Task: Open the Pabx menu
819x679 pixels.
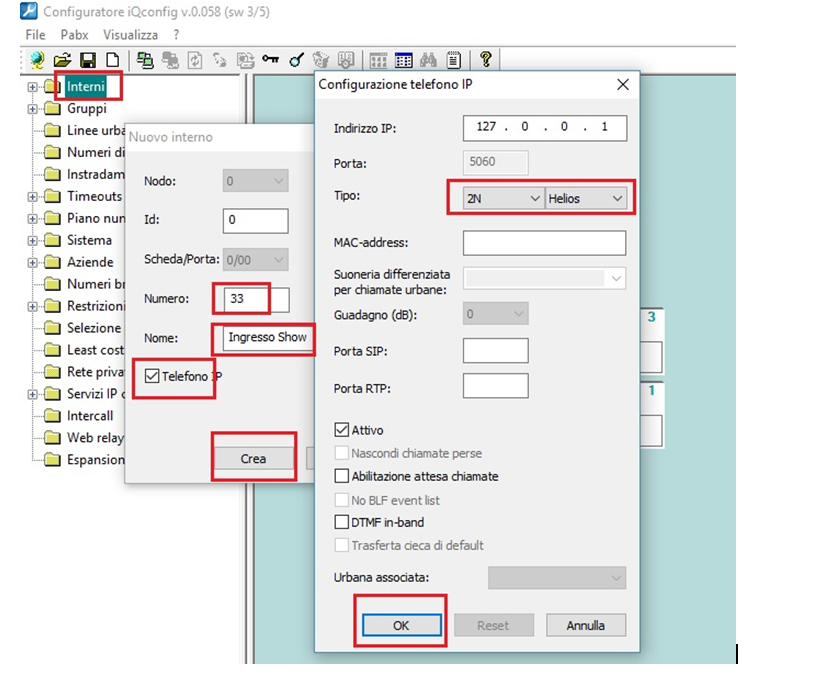Action: (75, 34)
